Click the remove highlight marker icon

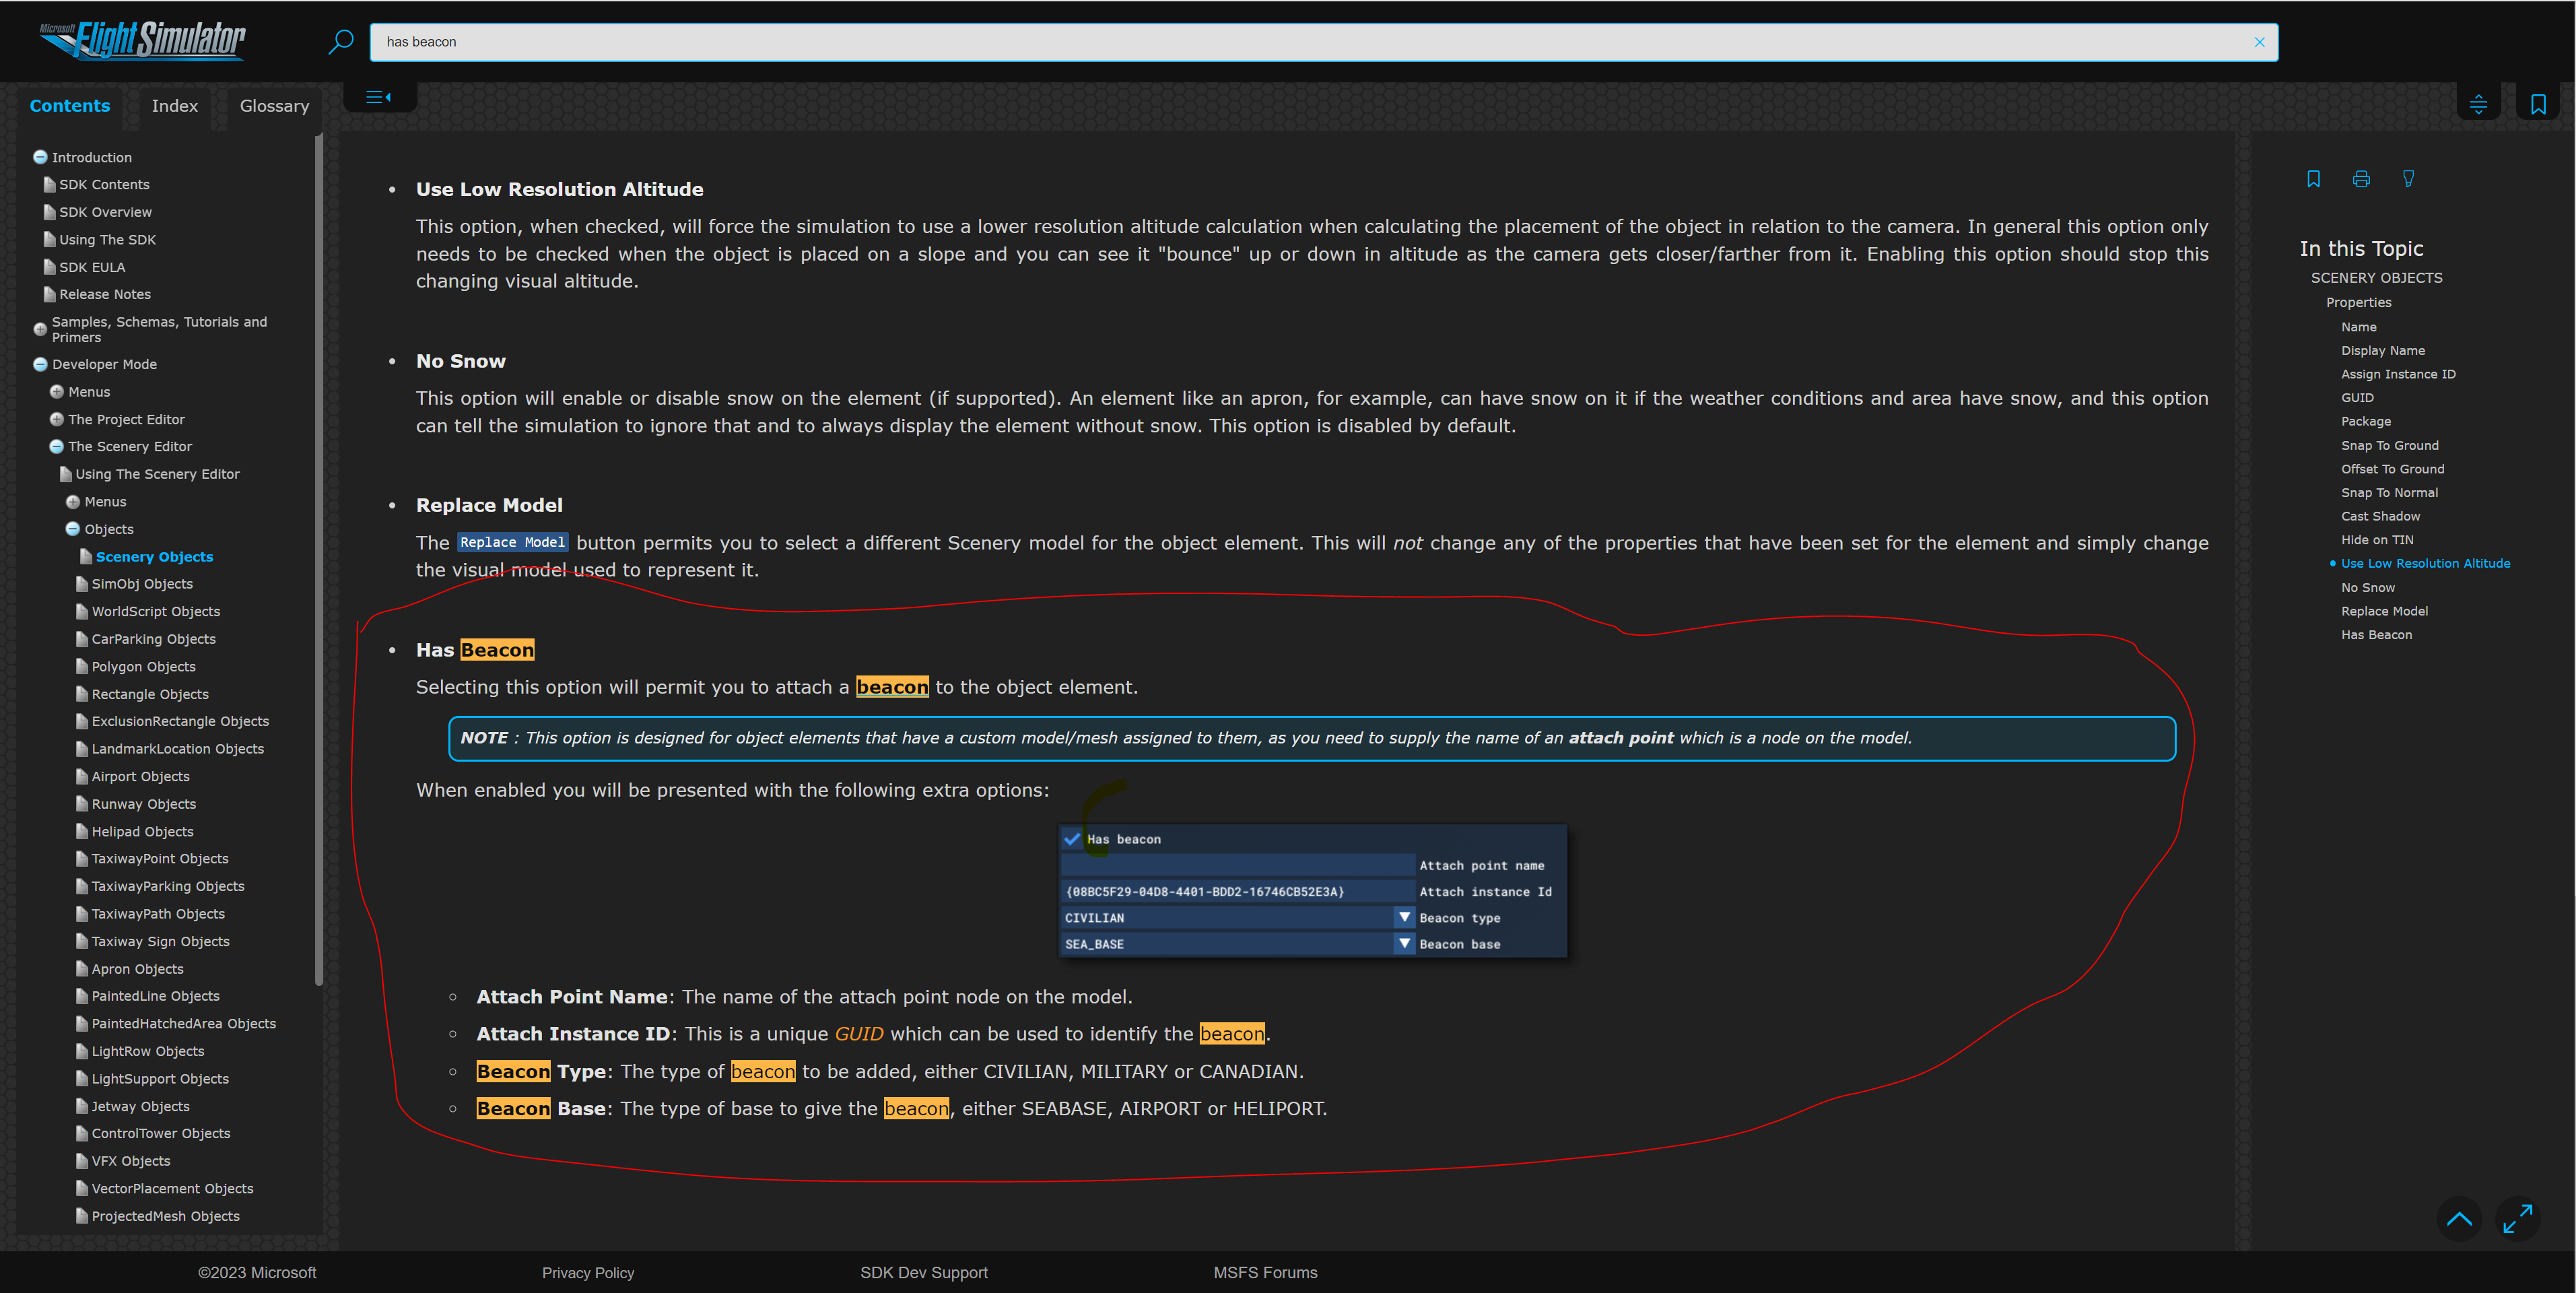point(2408,179)
